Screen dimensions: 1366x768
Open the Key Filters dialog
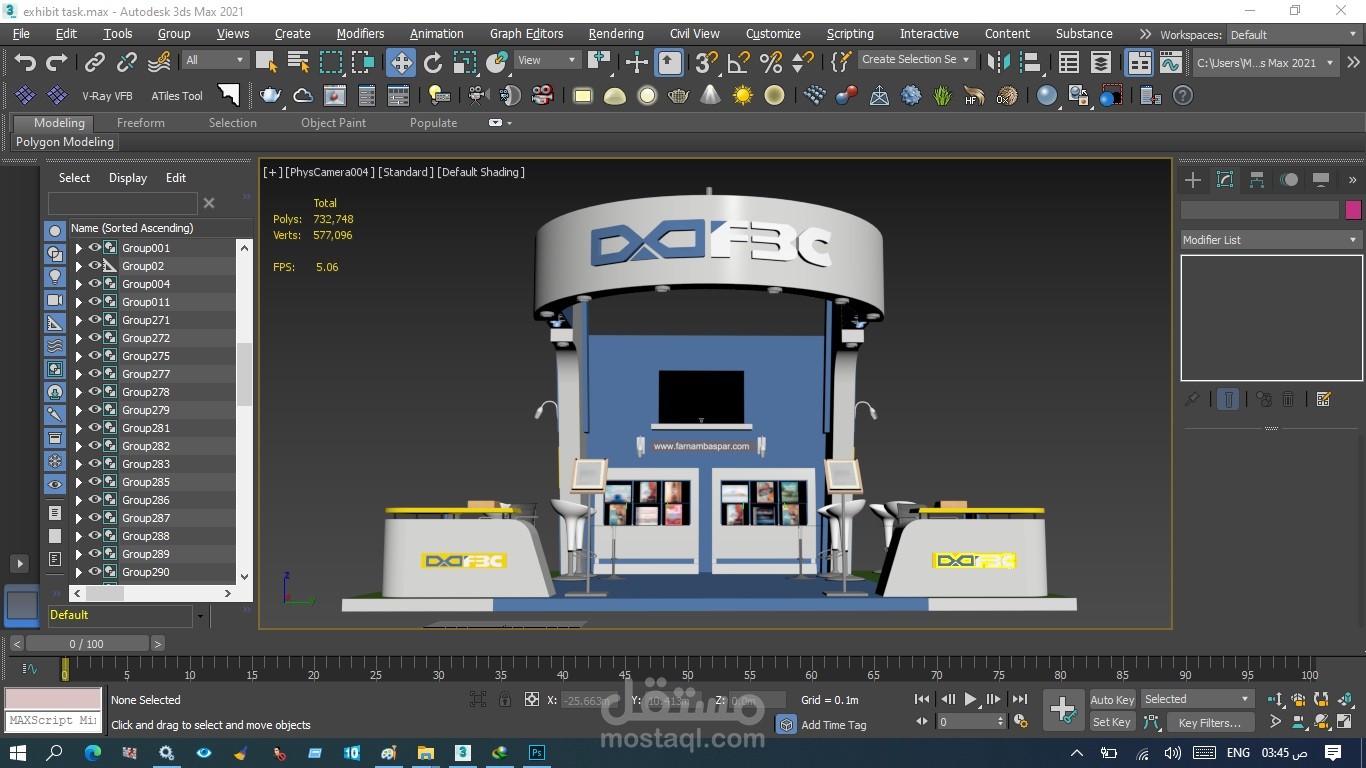pos(1210,722)
